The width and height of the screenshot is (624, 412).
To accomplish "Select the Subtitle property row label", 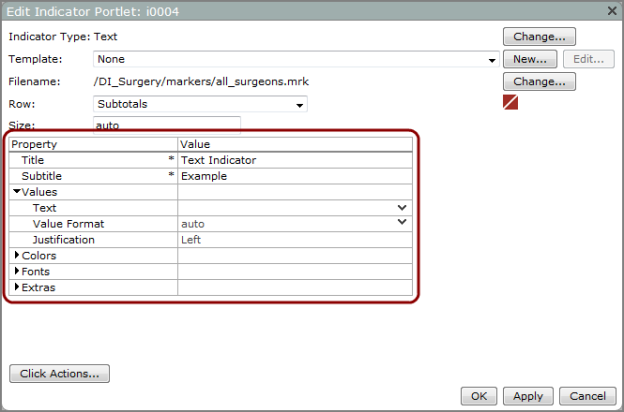I will (41, 176).
